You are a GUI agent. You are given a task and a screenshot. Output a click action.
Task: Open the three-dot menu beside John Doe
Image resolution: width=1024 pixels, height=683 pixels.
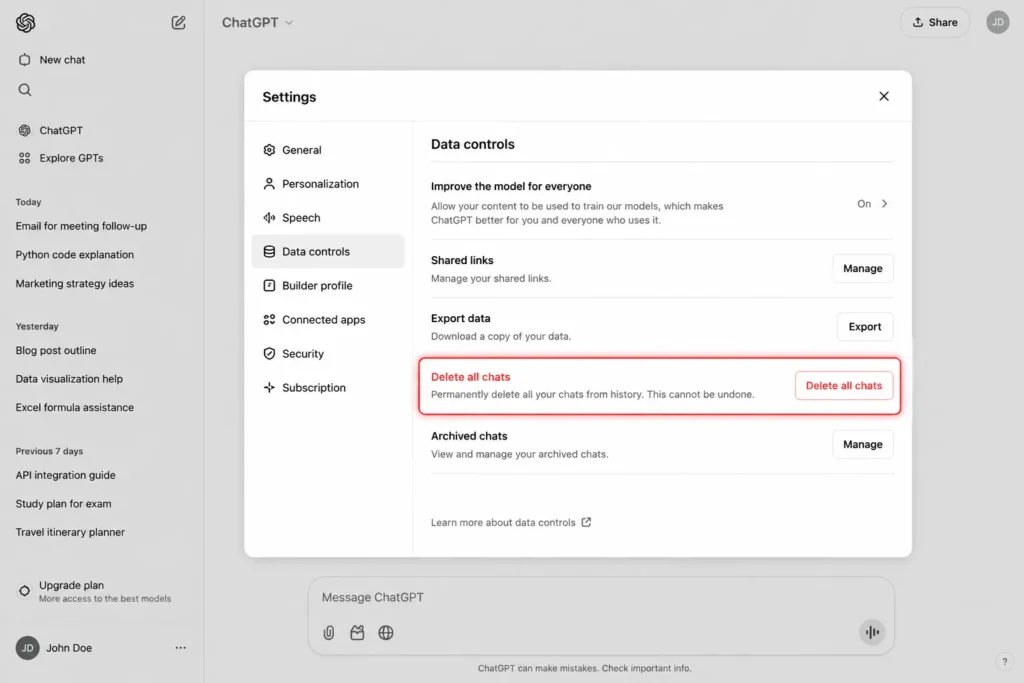click(180, 648)
